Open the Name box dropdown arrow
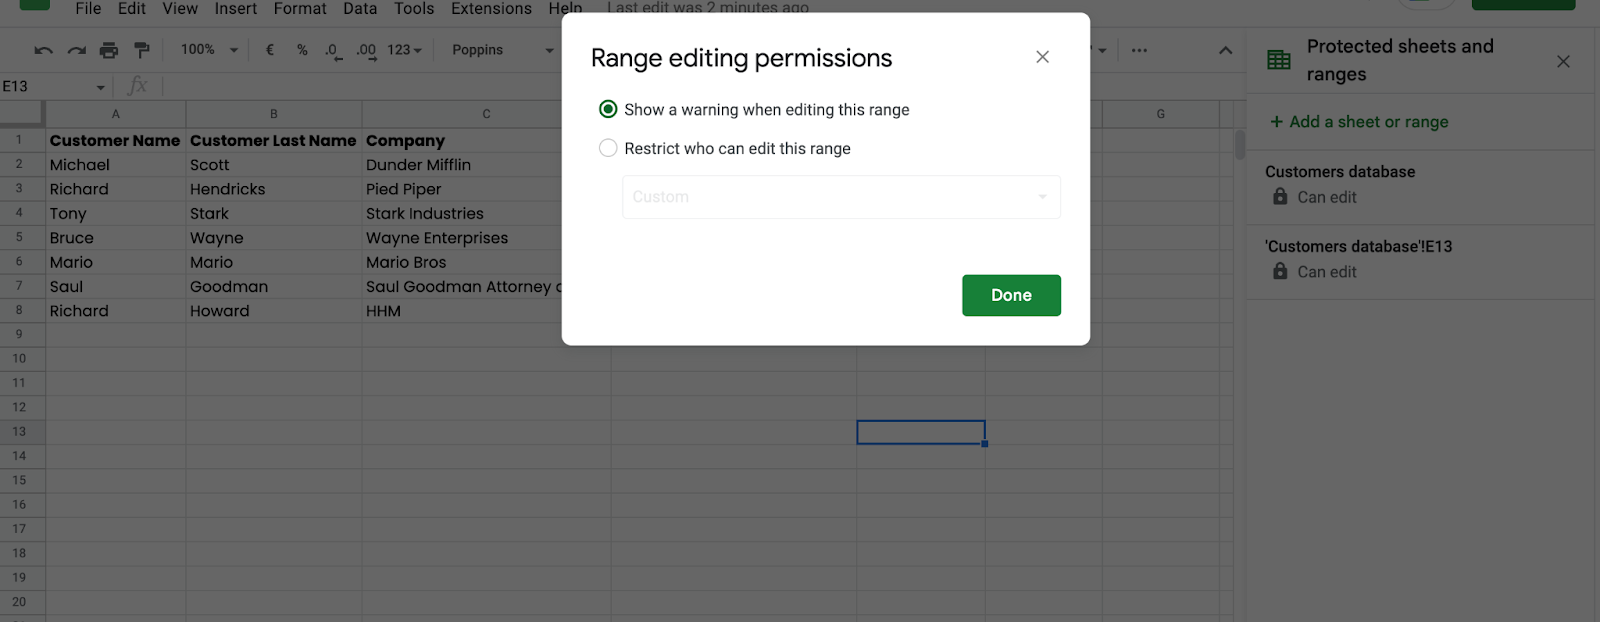This screenshot has width=1600, height=622. pyautogui.click(x=100, y=87)
